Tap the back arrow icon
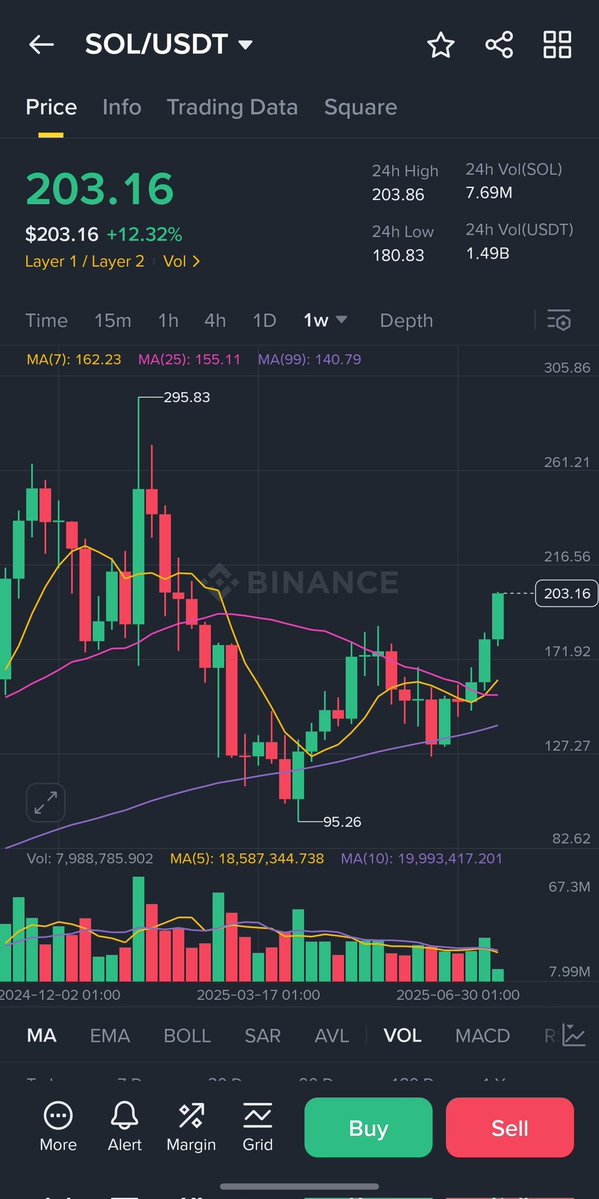599x1199 pixels. pos(41,45)
